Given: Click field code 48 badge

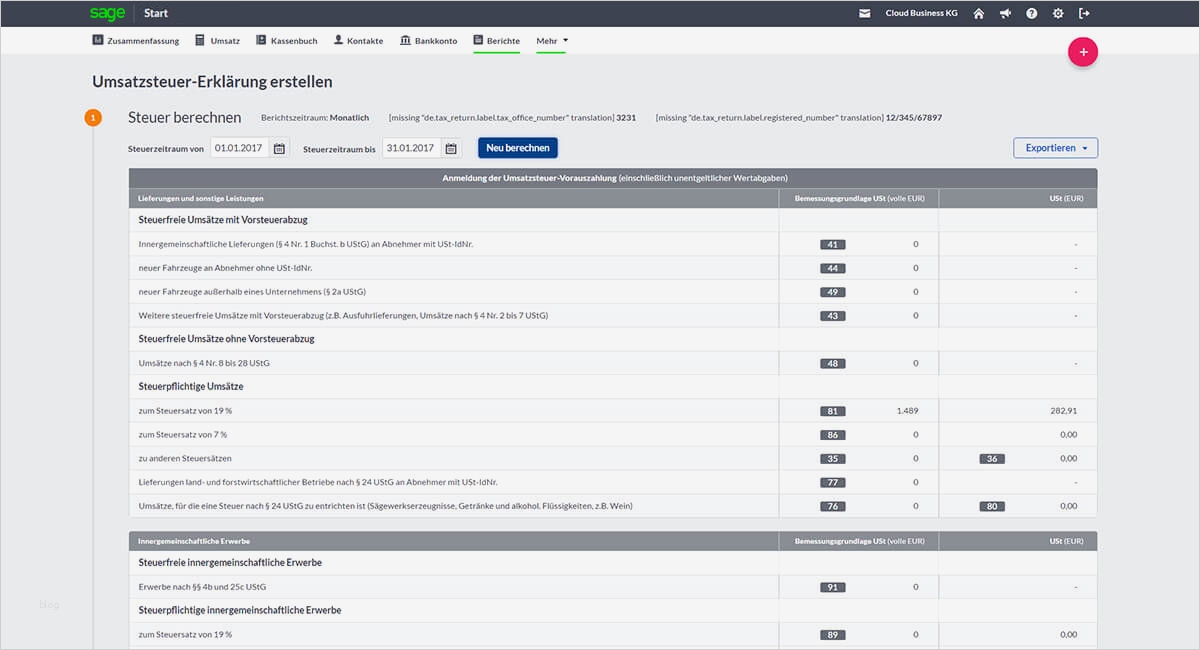Looking at the screenshot, I should pyautogui.click(x=833, y=363).
